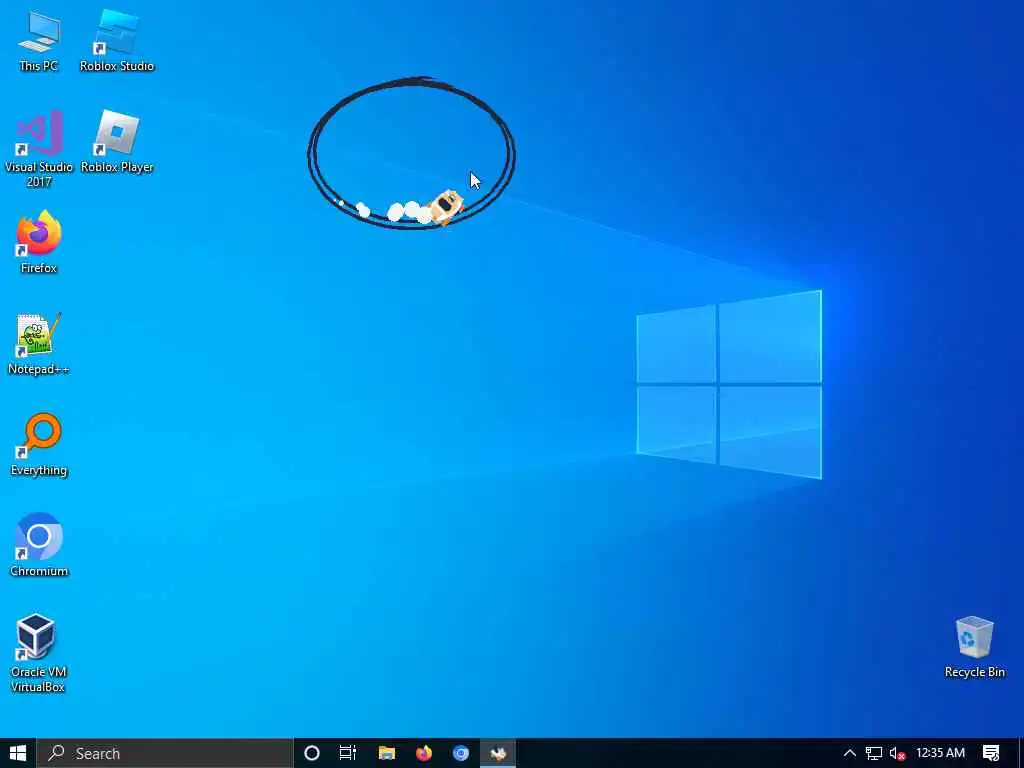Open the Windows Start menu
This screenshot has width=1024, height=768.
(x=18, y=753)
